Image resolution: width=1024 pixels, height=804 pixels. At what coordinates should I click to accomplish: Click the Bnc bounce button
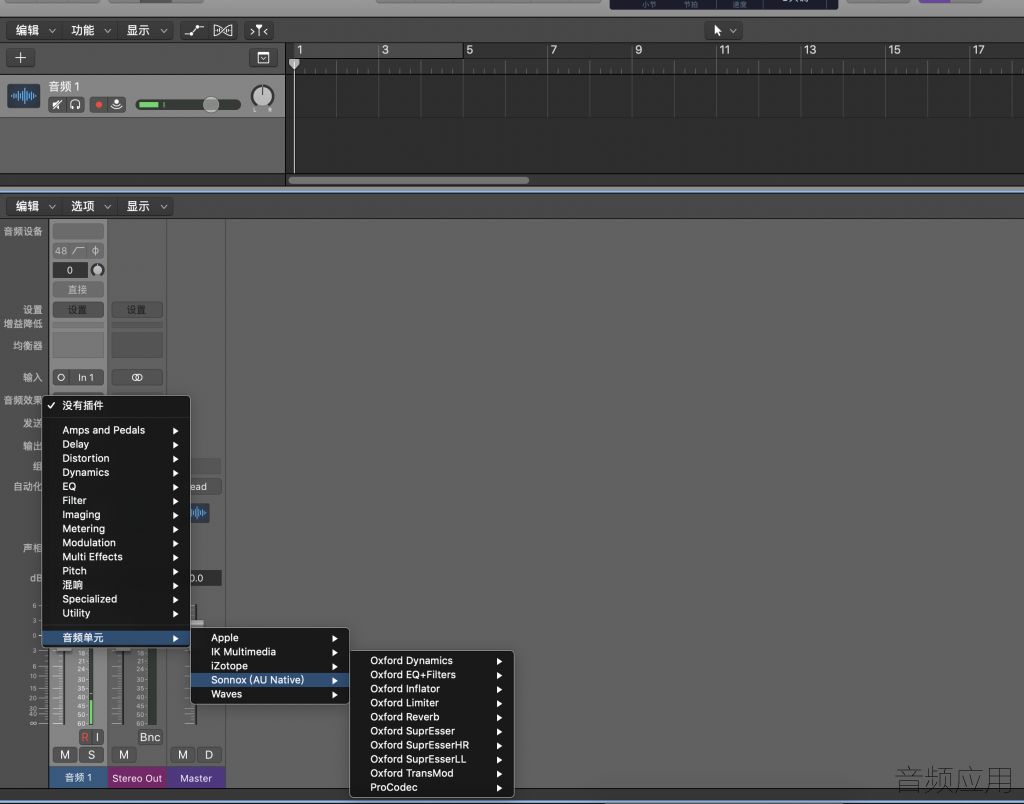pyautogui.click(x=150, y=737)
